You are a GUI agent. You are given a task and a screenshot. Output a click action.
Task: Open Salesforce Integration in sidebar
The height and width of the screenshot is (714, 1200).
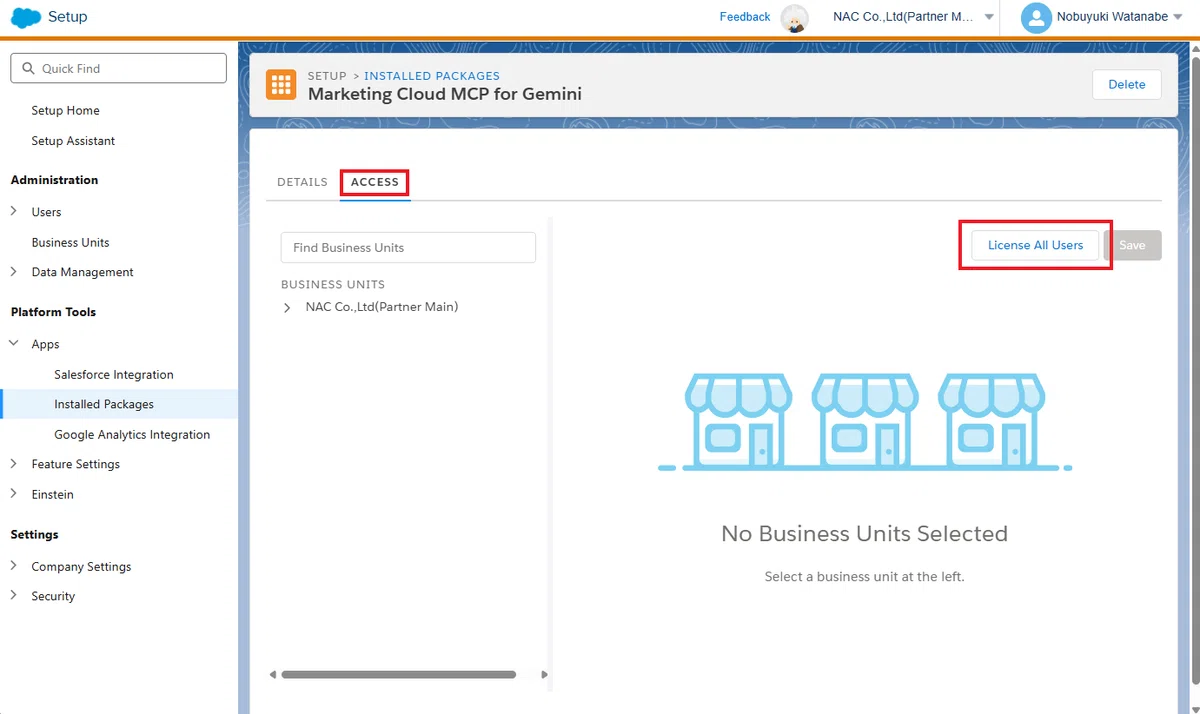(x=114, y=374)
